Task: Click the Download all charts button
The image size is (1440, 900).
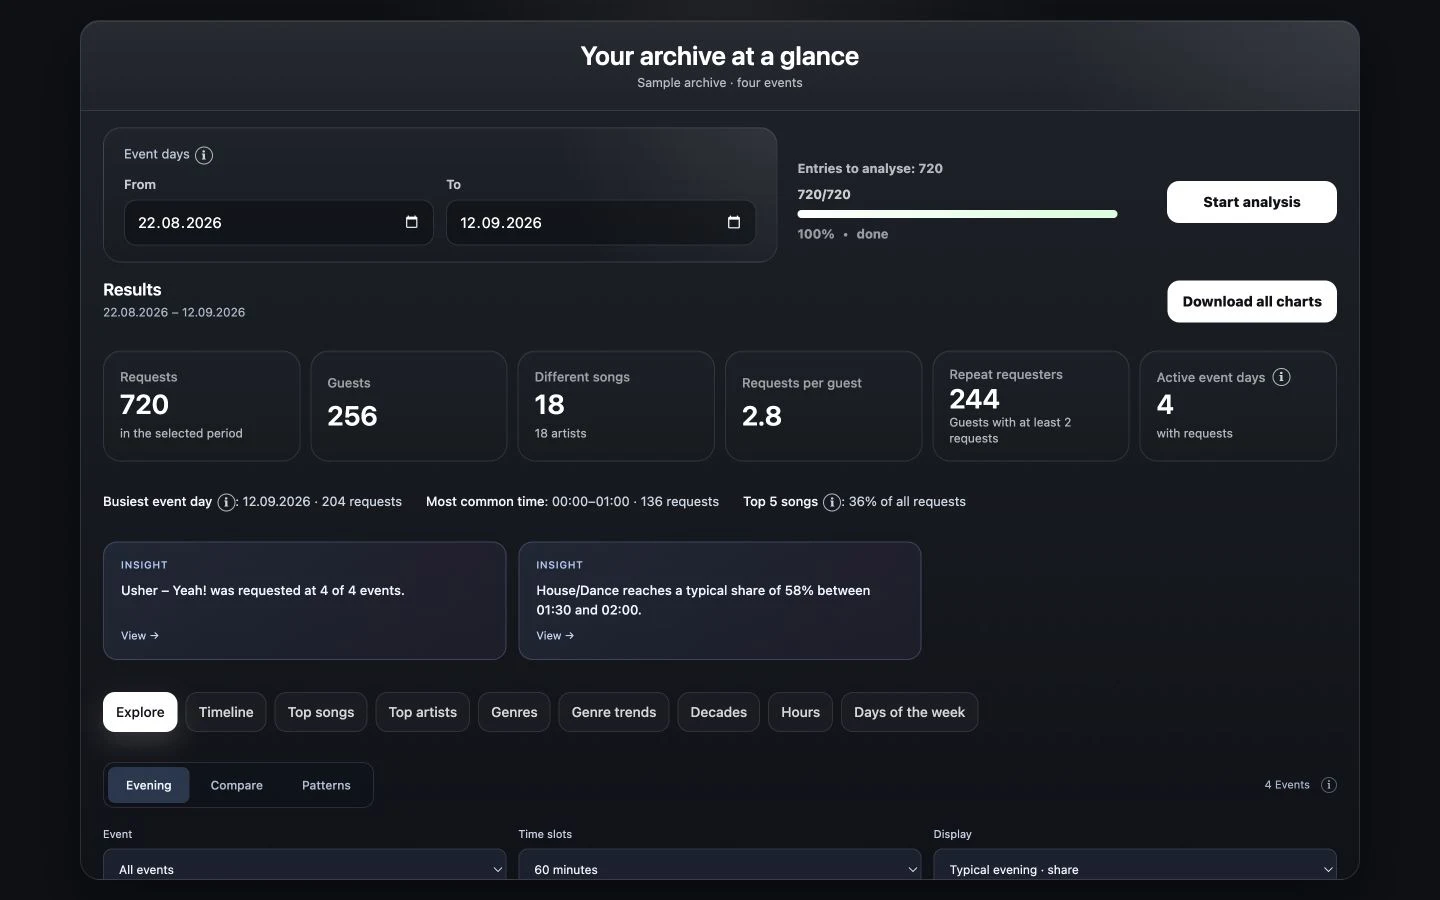Action: coord(1252,301)
